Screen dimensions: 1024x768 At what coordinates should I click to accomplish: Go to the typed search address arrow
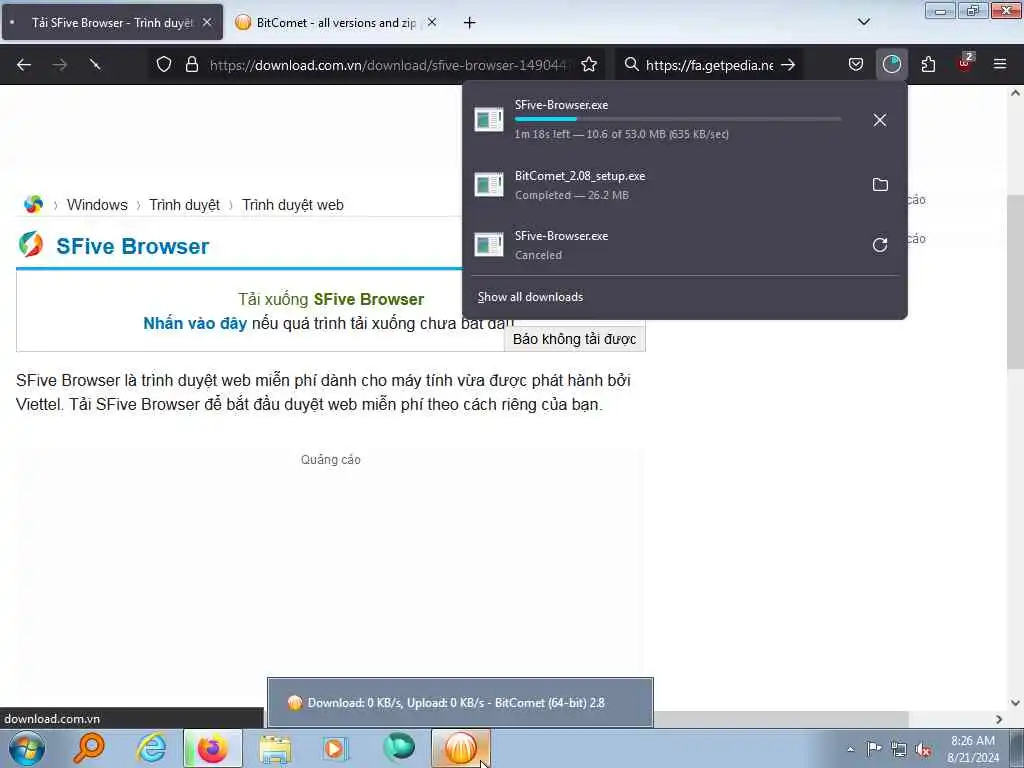point(788,65)
